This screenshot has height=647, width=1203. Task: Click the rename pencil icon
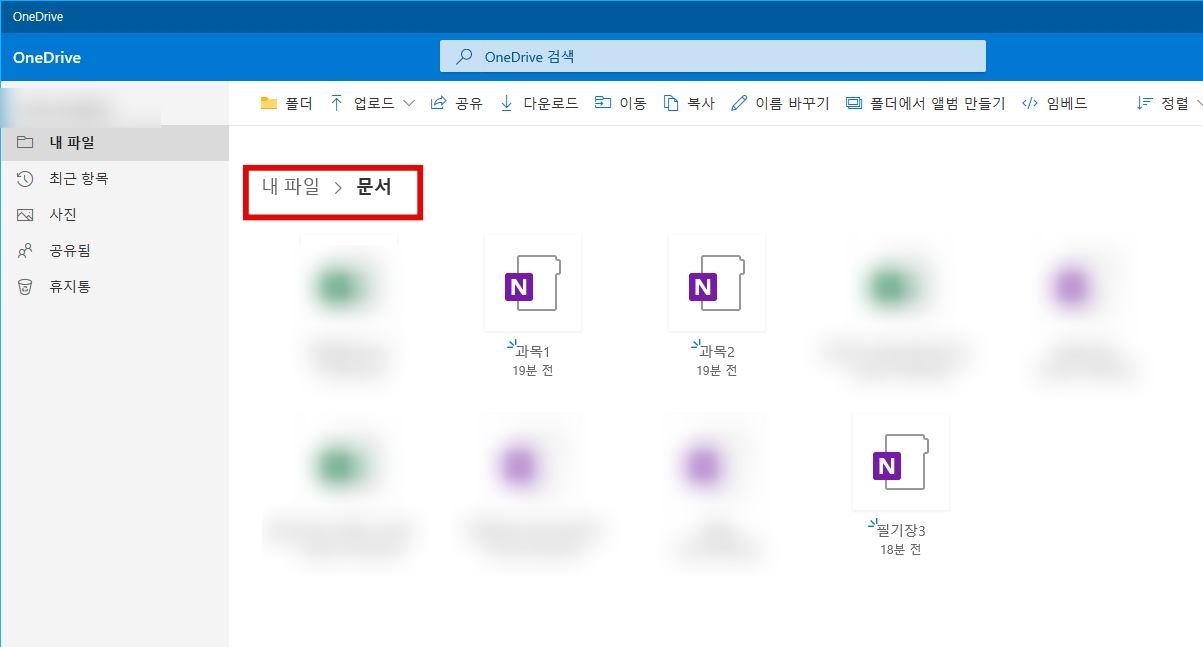pyautogui.click(x=739, y=103)
